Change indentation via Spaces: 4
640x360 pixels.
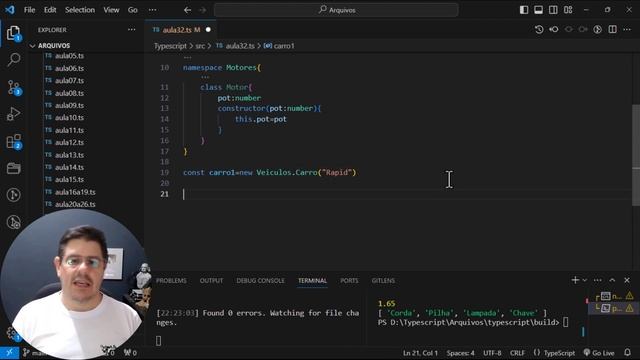(x=460, y=353)
